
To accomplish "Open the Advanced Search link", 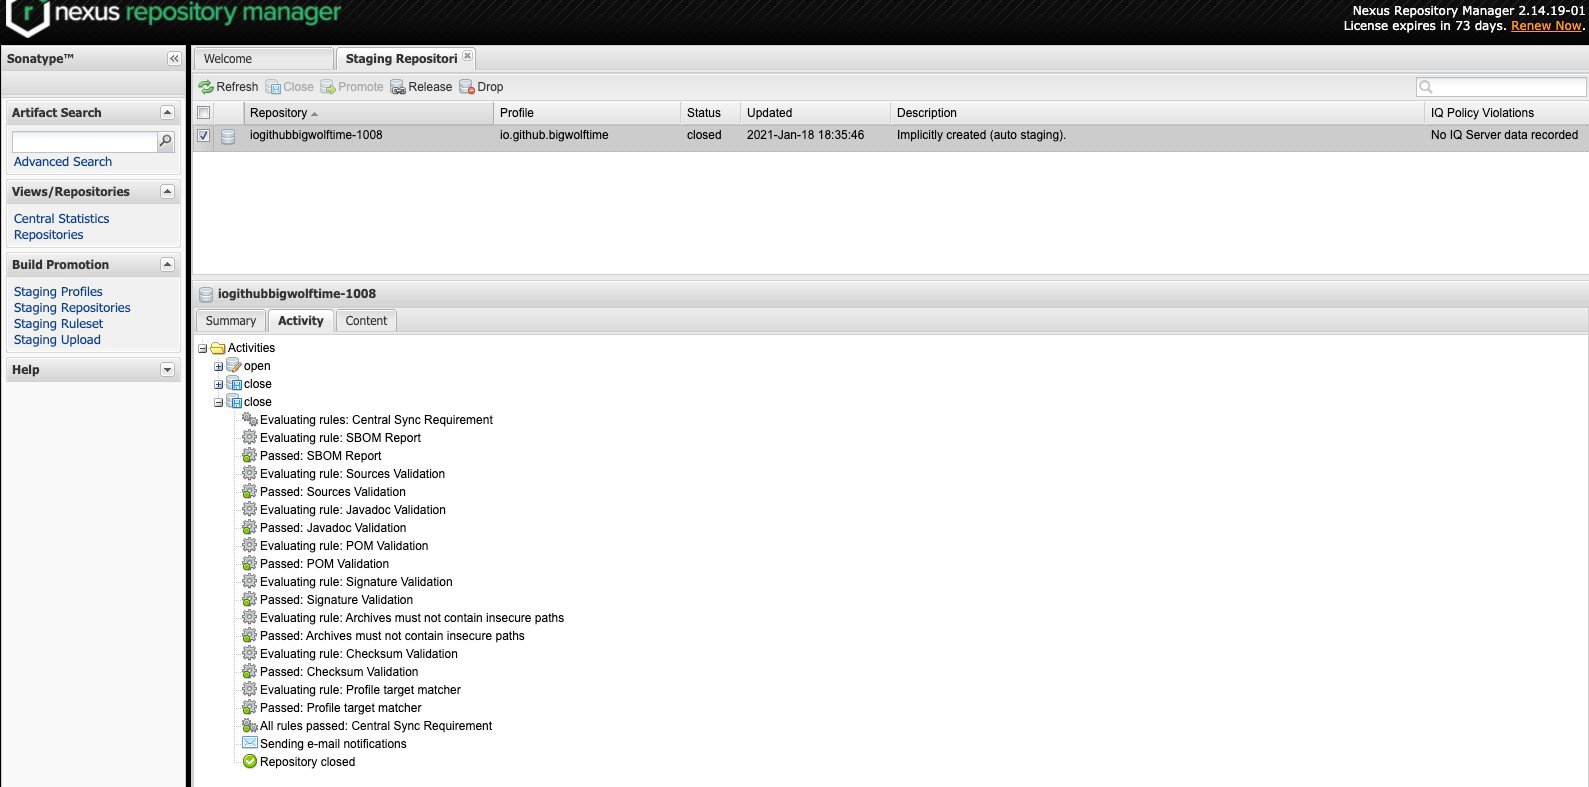I will (63, 162).
